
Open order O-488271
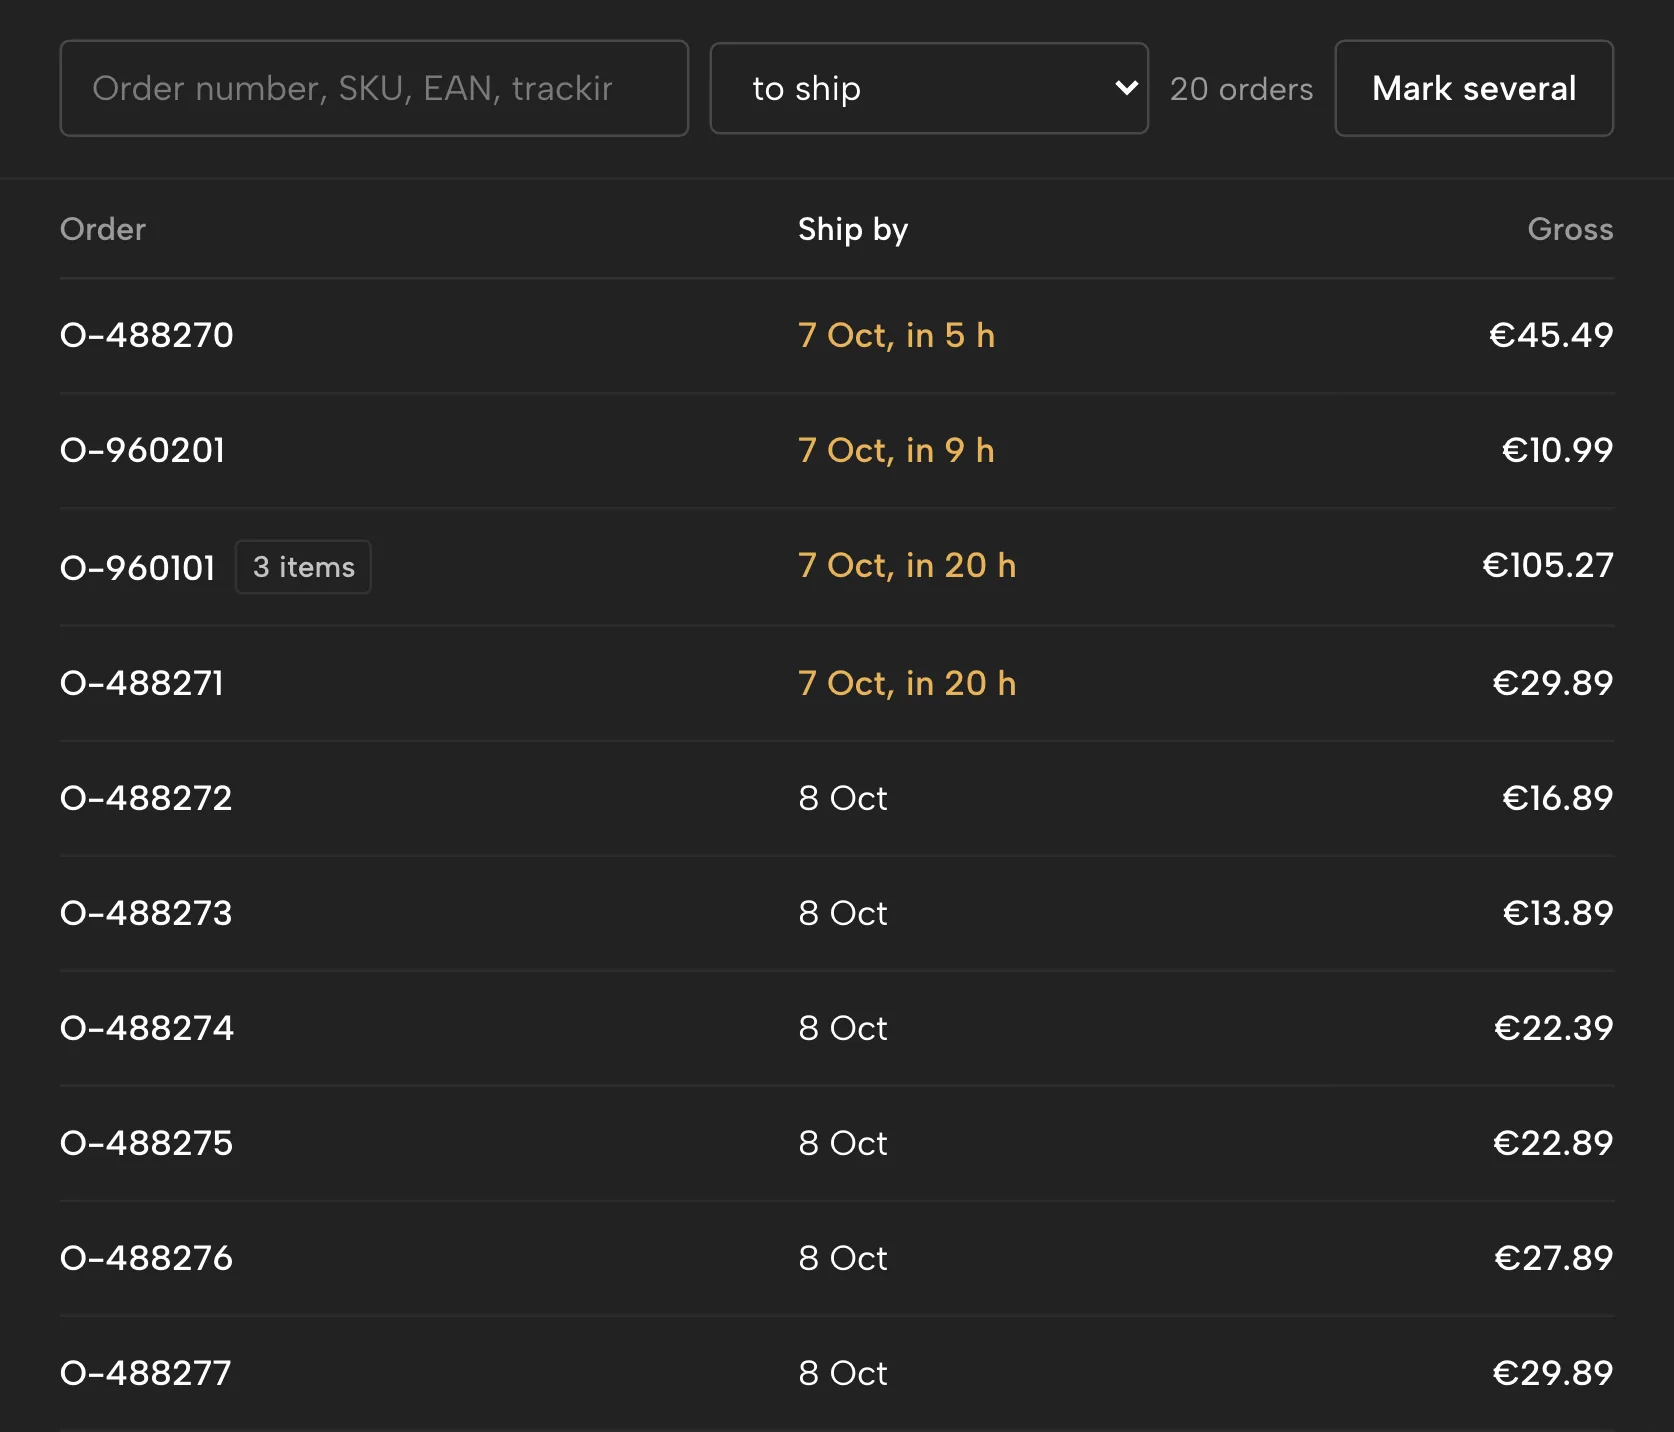(x=142, y=683)
